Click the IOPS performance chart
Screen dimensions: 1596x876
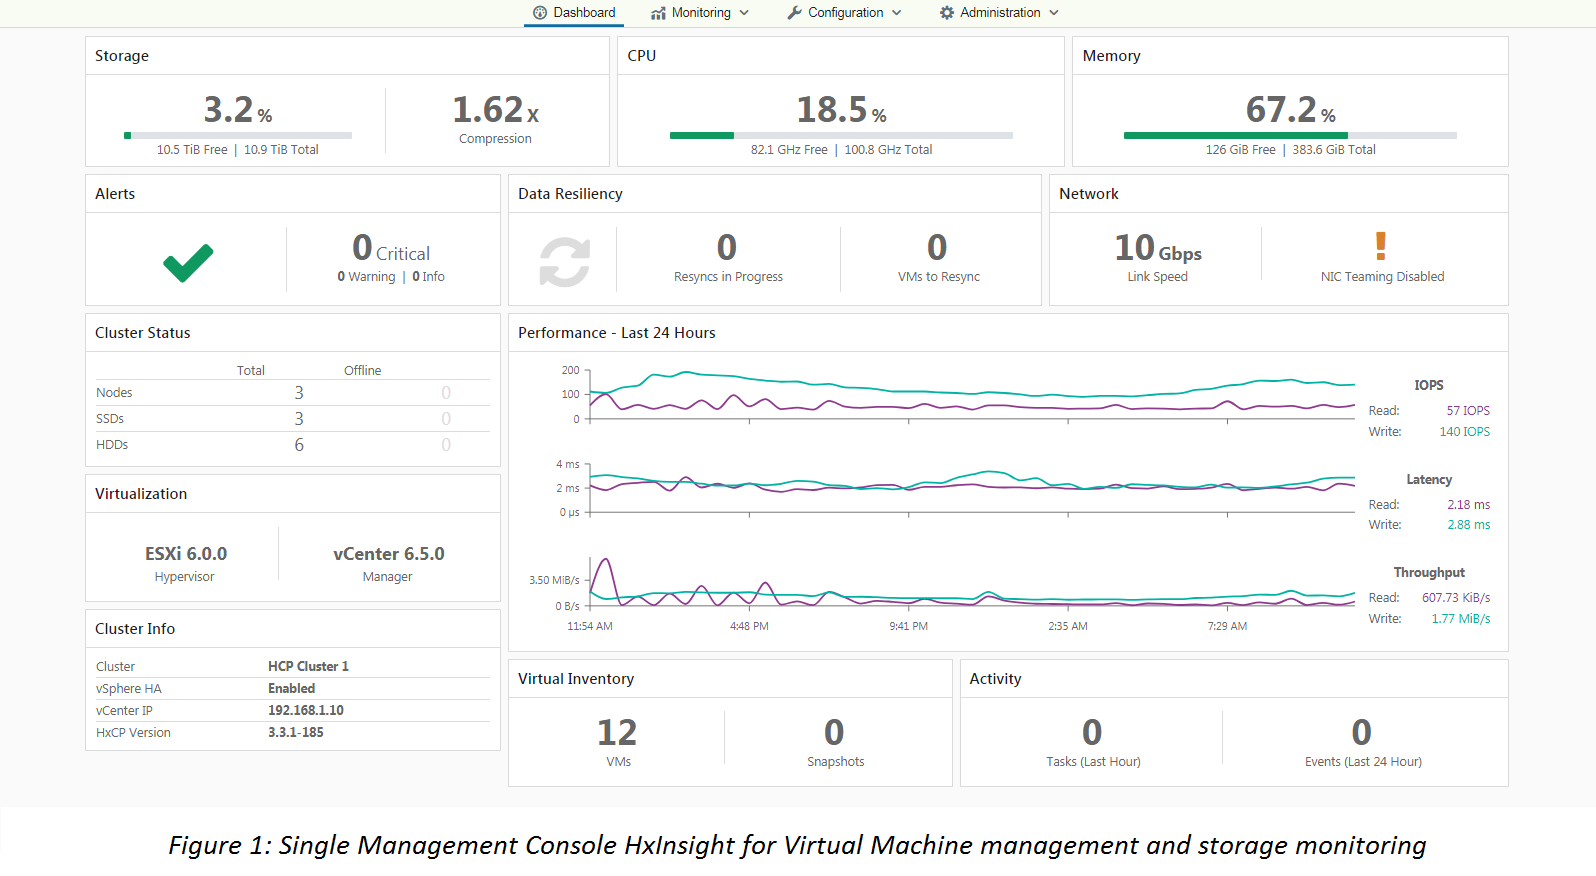tap(970, 395)
